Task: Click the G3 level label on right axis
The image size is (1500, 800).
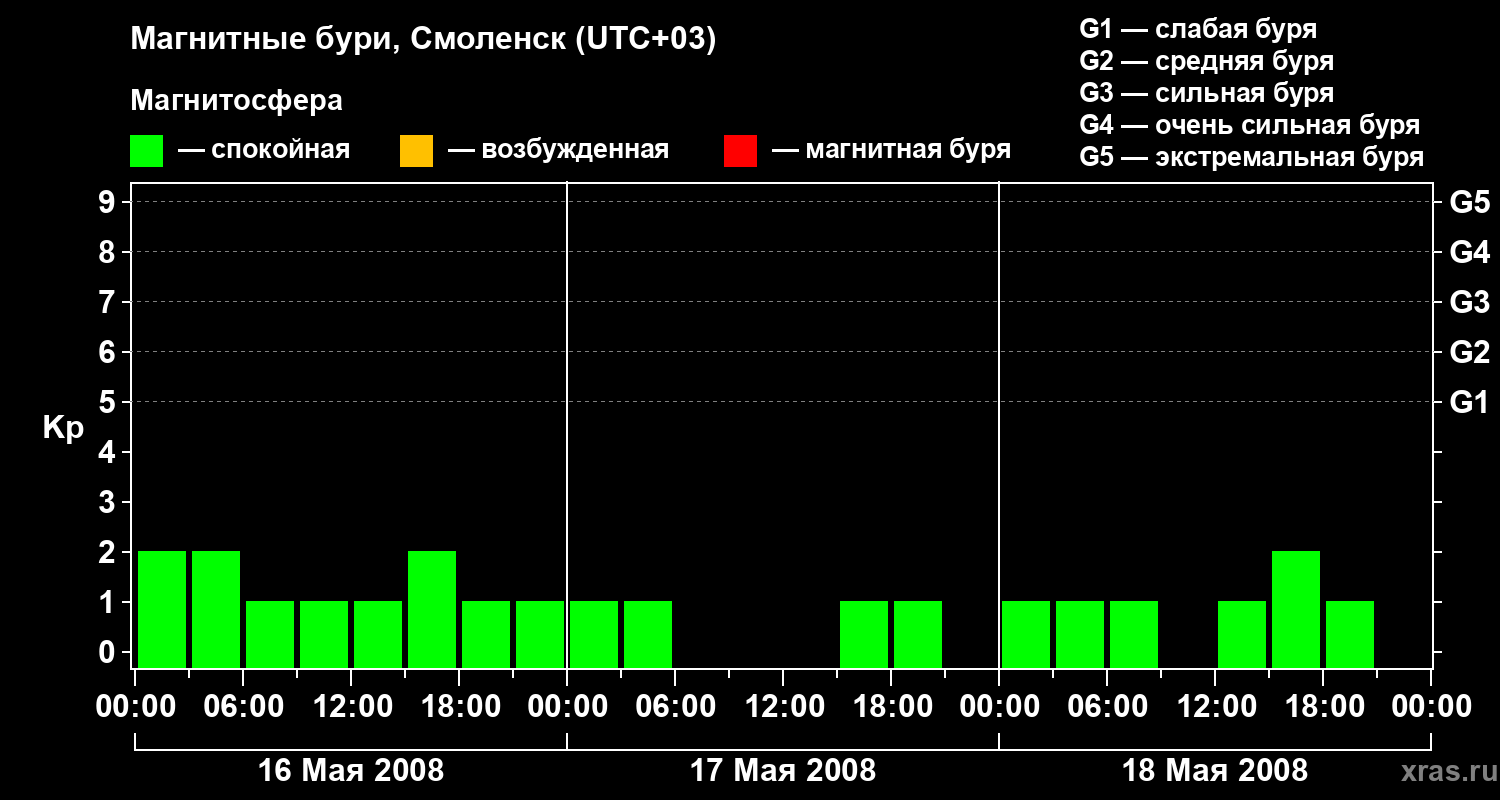Action: pos(1469,302)
